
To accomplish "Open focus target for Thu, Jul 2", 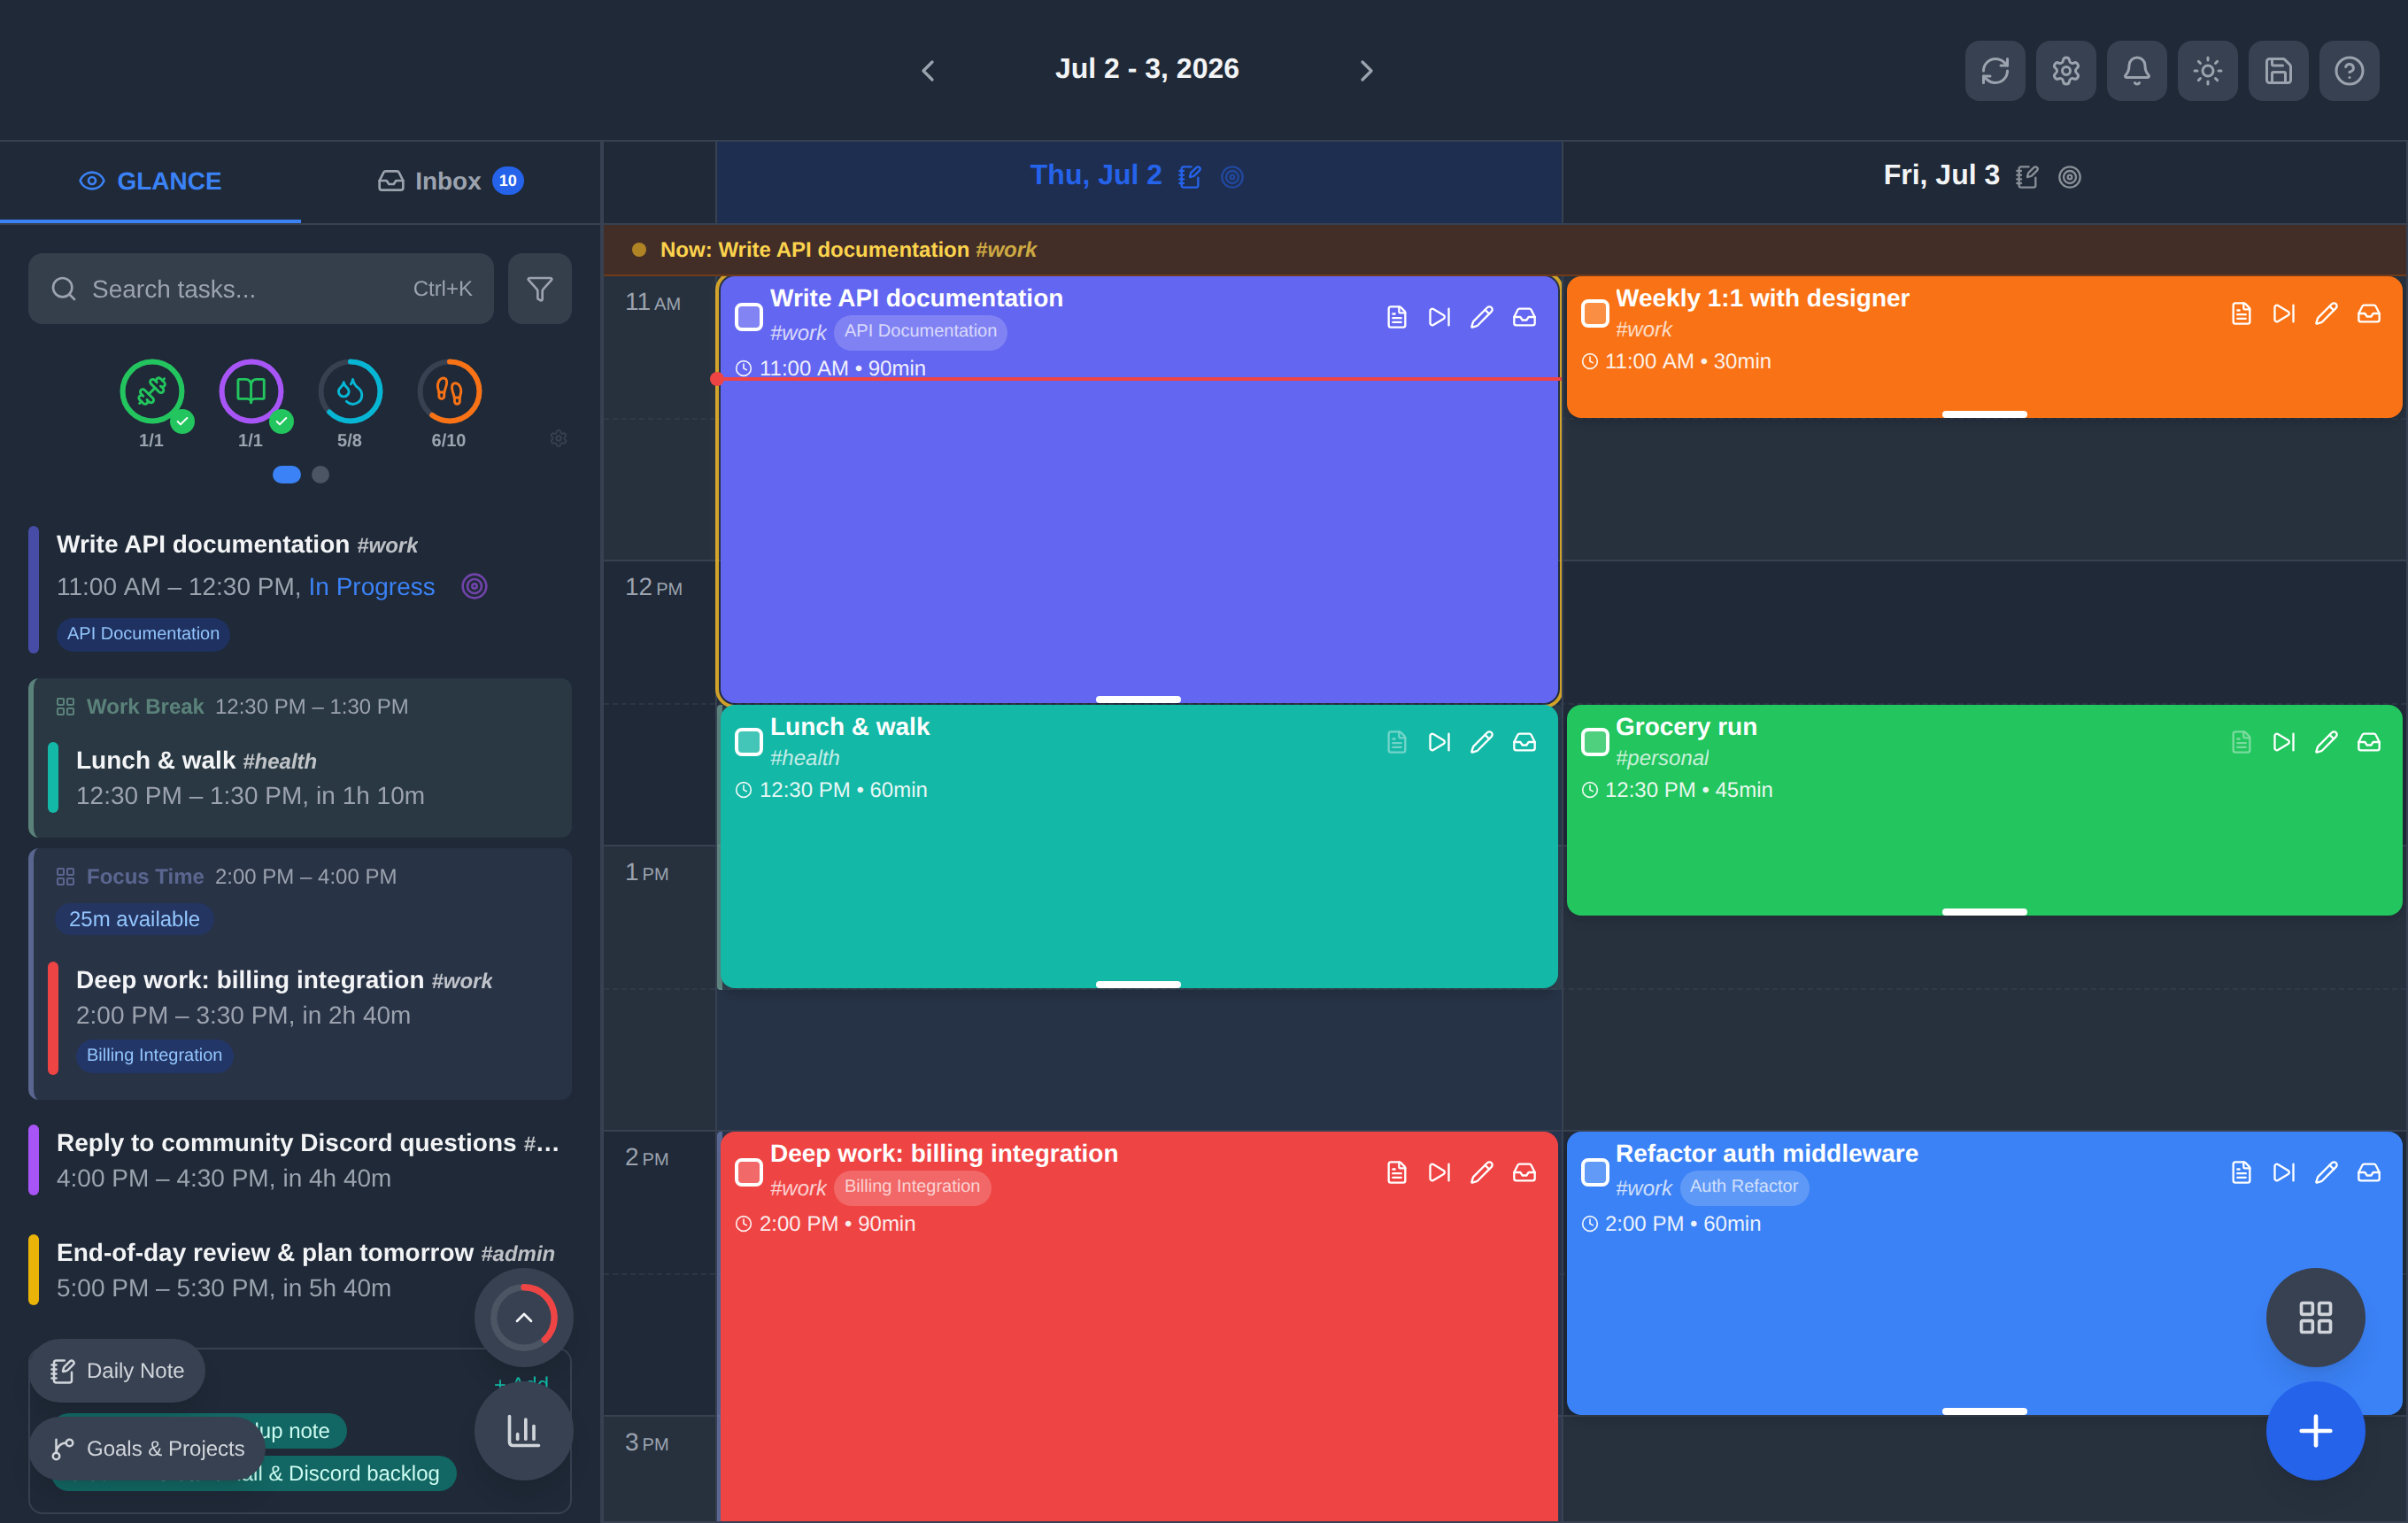I will click(x=1233, y=177).
